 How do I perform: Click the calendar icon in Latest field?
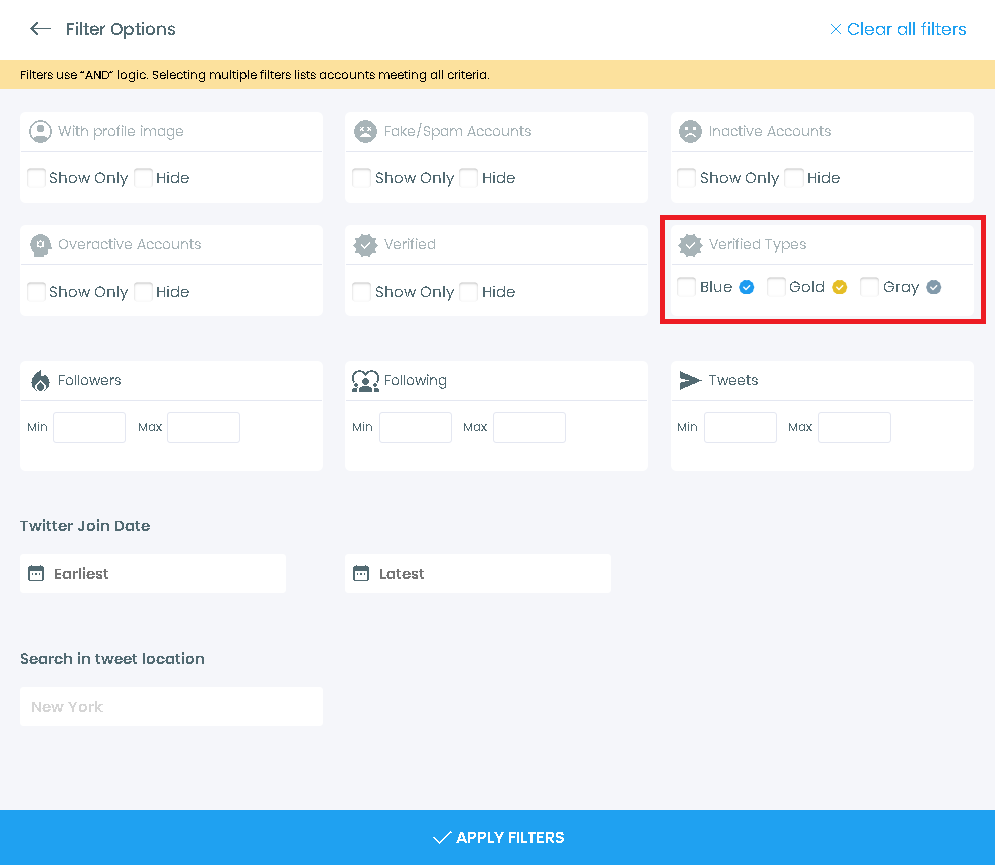pyautogui.click(x=361, y=574)
